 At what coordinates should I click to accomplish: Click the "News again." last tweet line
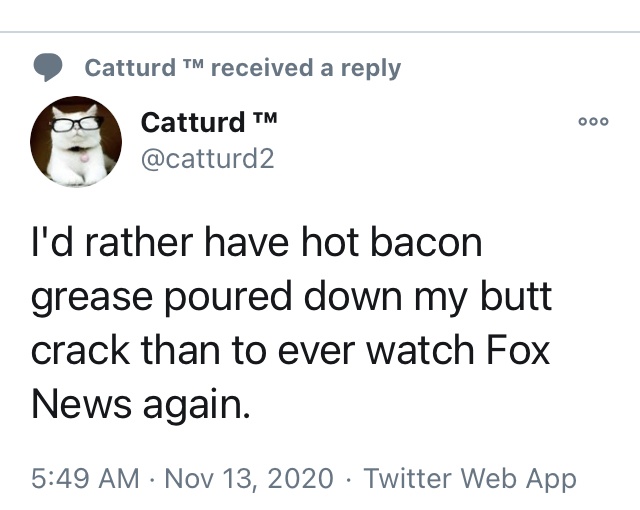pyautogui.click(x=138, y=404)
